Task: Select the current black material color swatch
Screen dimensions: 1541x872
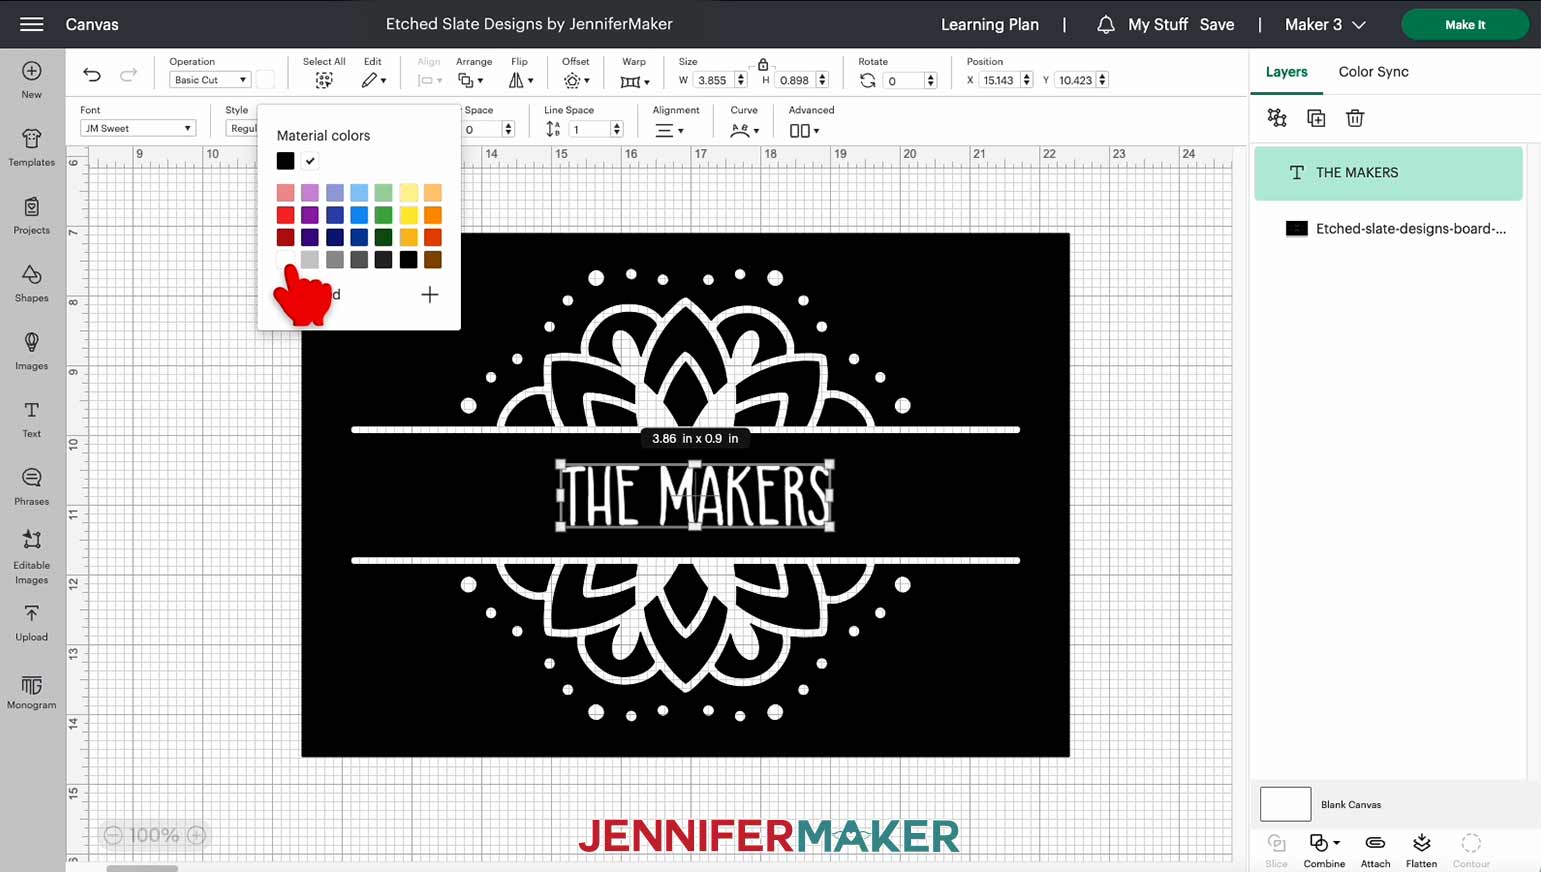Action: tap(286, 161)
